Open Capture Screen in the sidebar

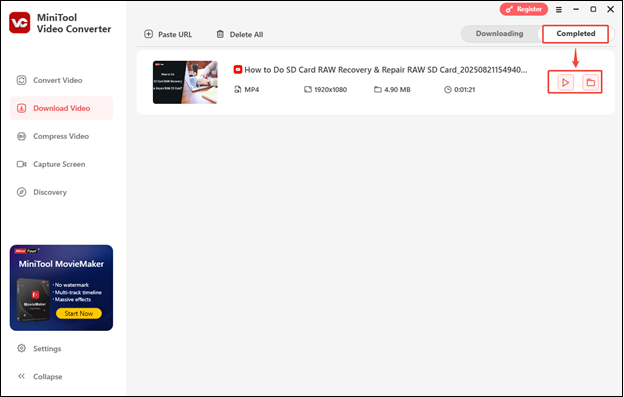pyautogui.click(x=61, y=164)
